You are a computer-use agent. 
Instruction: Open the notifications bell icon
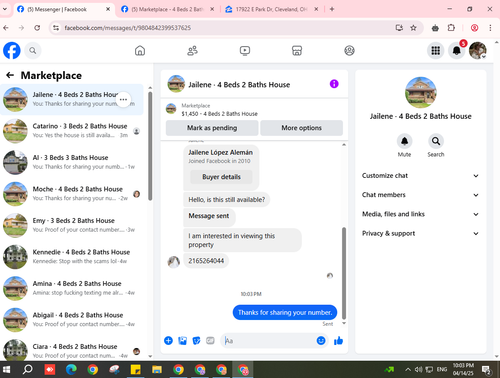457,51
